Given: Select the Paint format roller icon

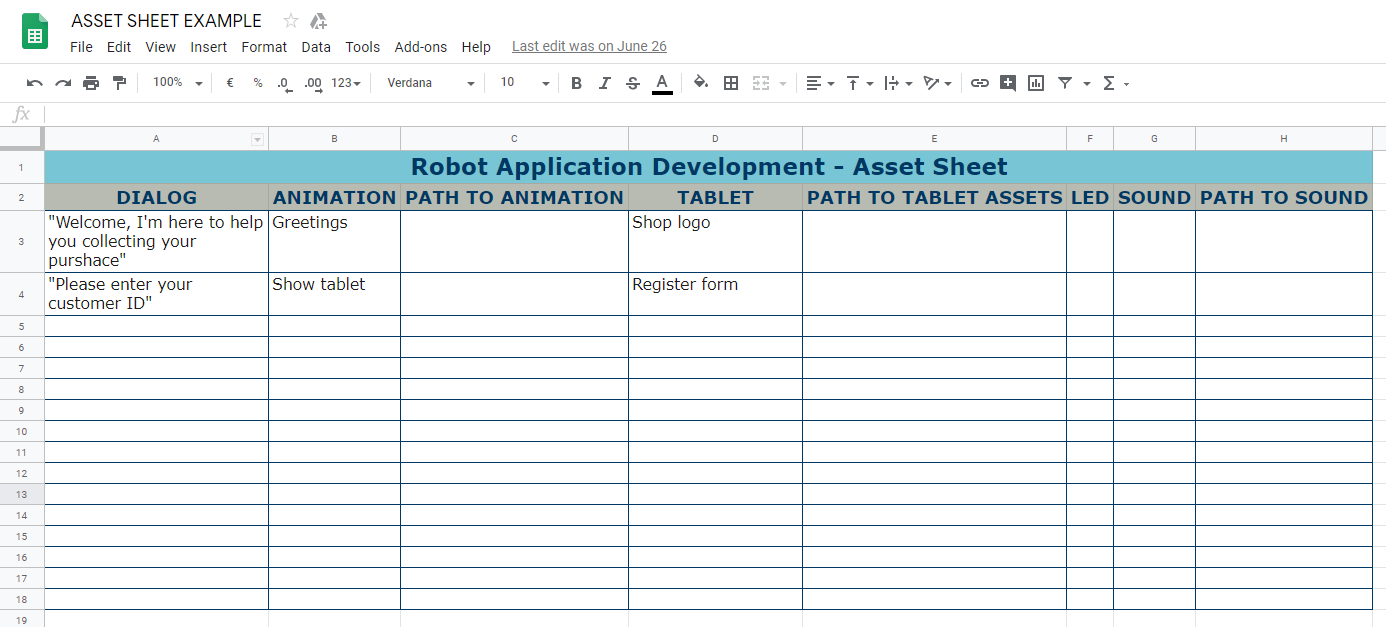Looking at the screenshot, I should pos(119,83).
